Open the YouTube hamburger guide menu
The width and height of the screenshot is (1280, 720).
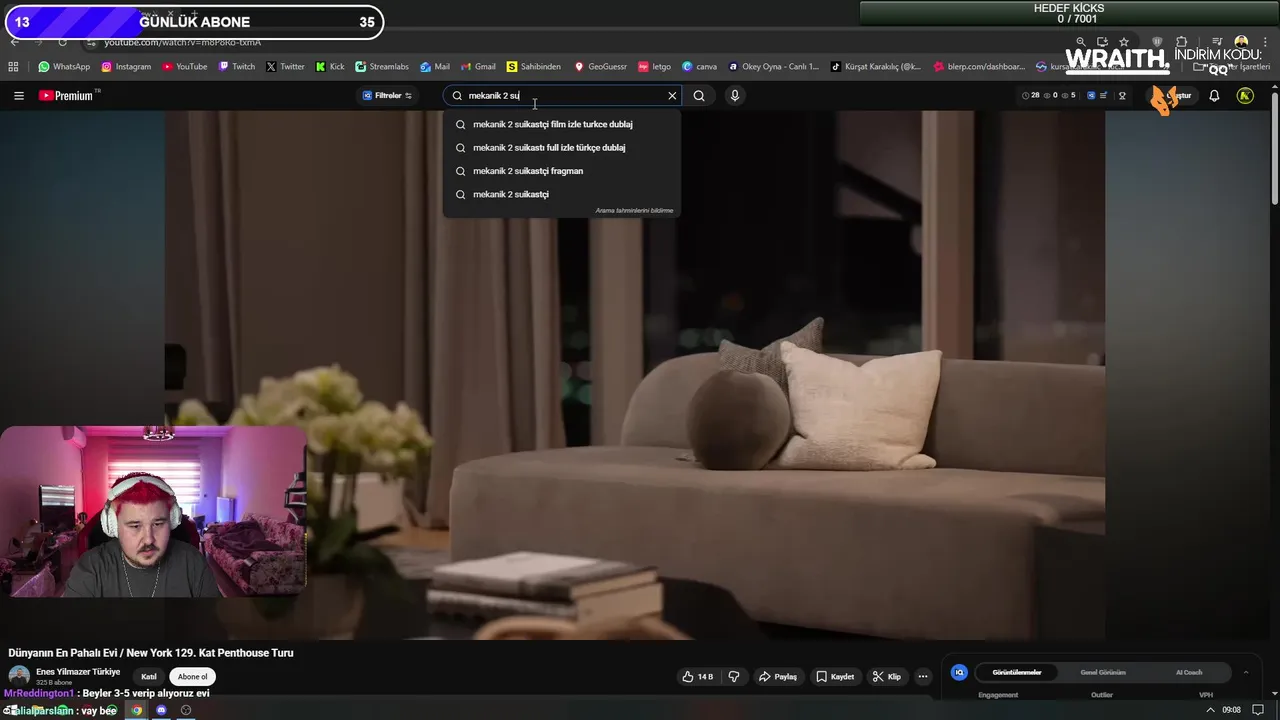(x=18, y=96)
